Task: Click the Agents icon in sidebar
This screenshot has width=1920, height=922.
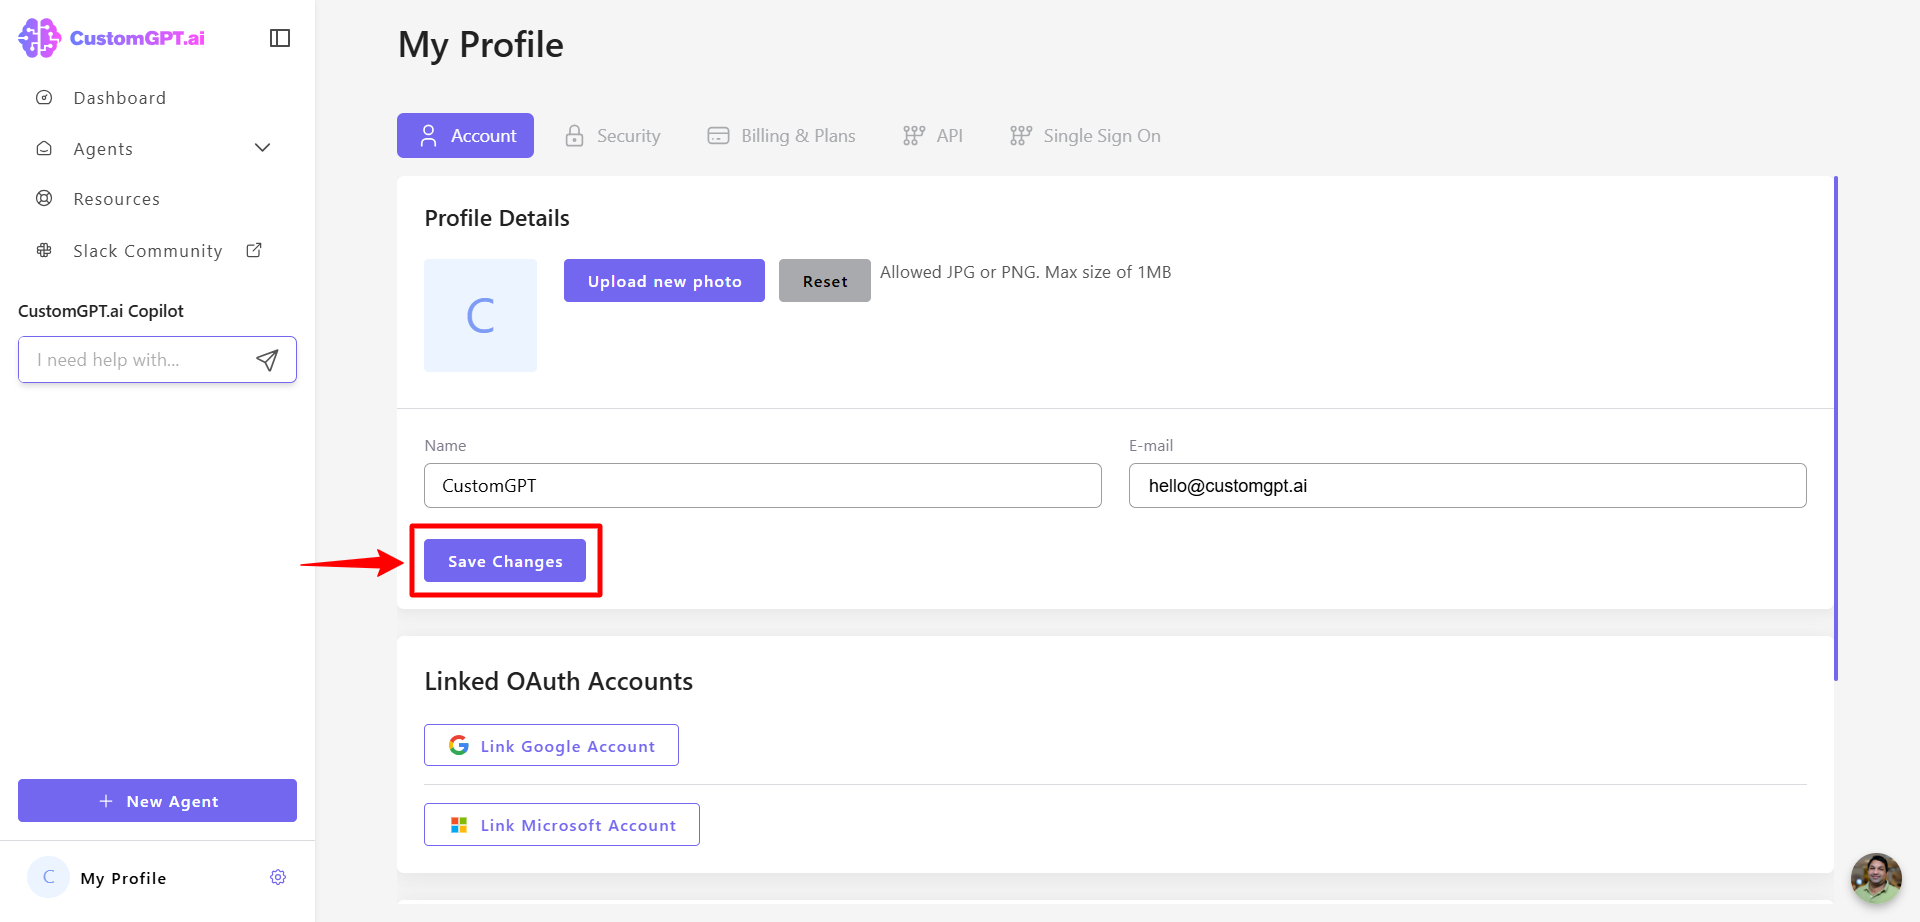Action: [x=44, y=148]
